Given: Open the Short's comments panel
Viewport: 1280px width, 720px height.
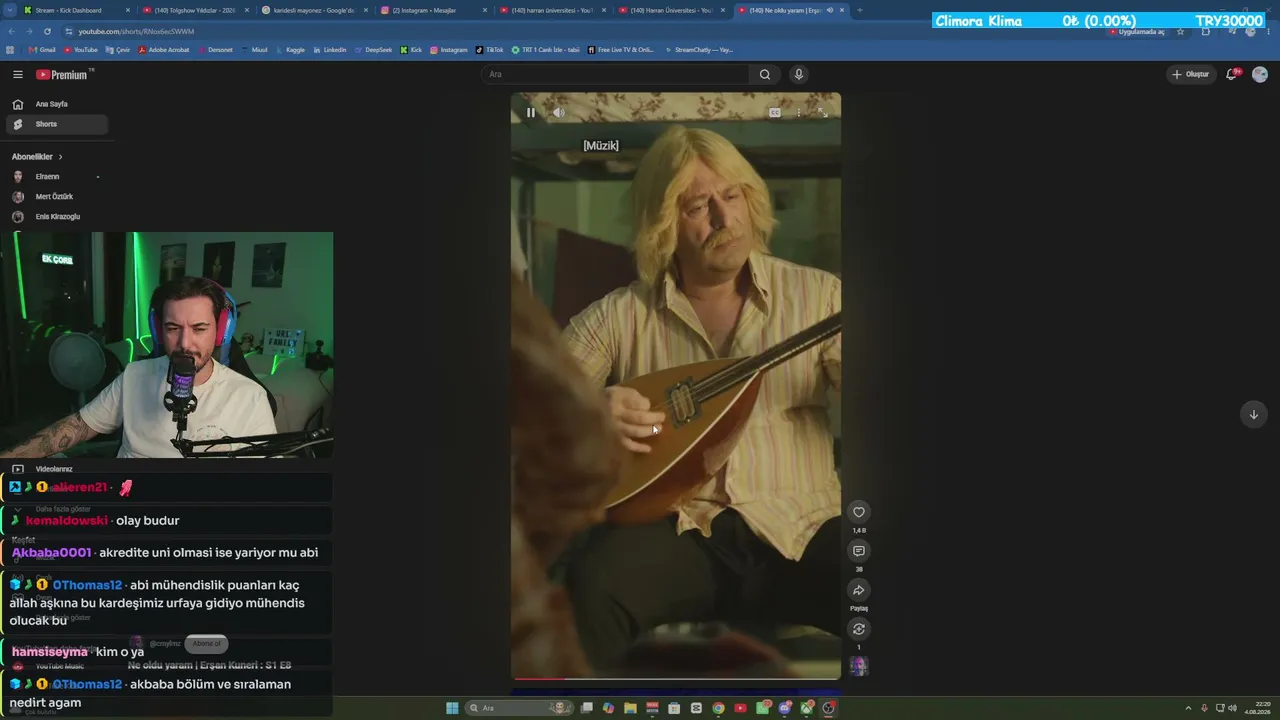Looking at the screenshot, I should click(858, 551).
